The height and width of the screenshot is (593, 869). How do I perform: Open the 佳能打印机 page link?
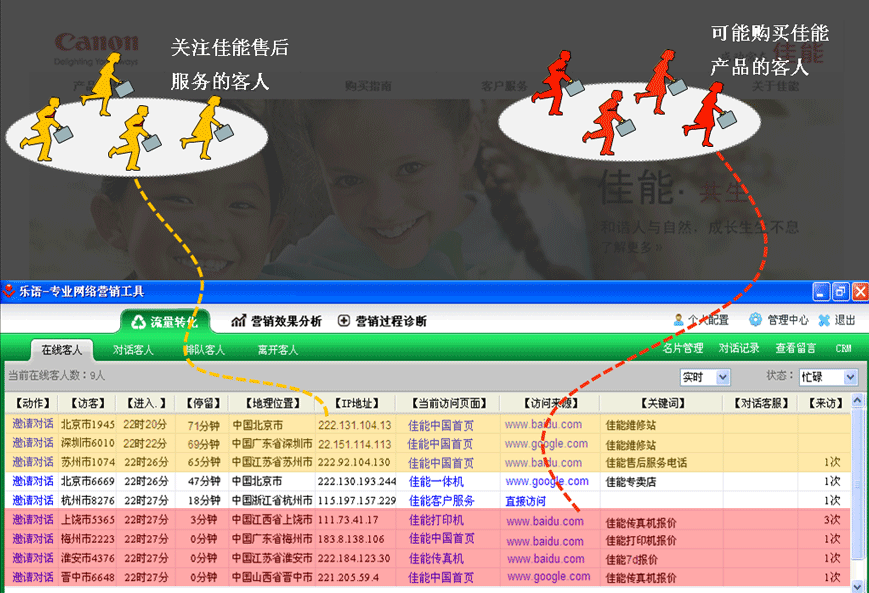point(436,520)
